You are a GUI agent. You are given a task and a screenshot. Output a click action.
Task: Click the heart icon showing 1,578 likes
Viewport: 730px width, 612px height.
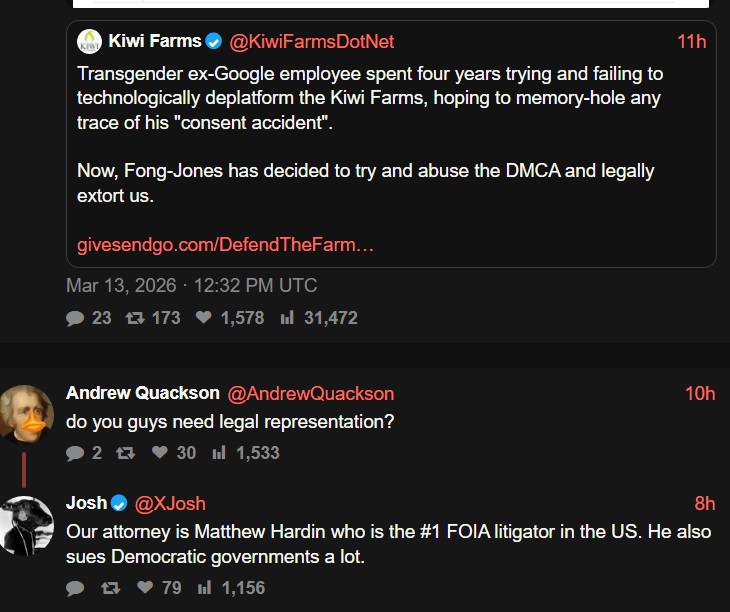pos(204,318)
